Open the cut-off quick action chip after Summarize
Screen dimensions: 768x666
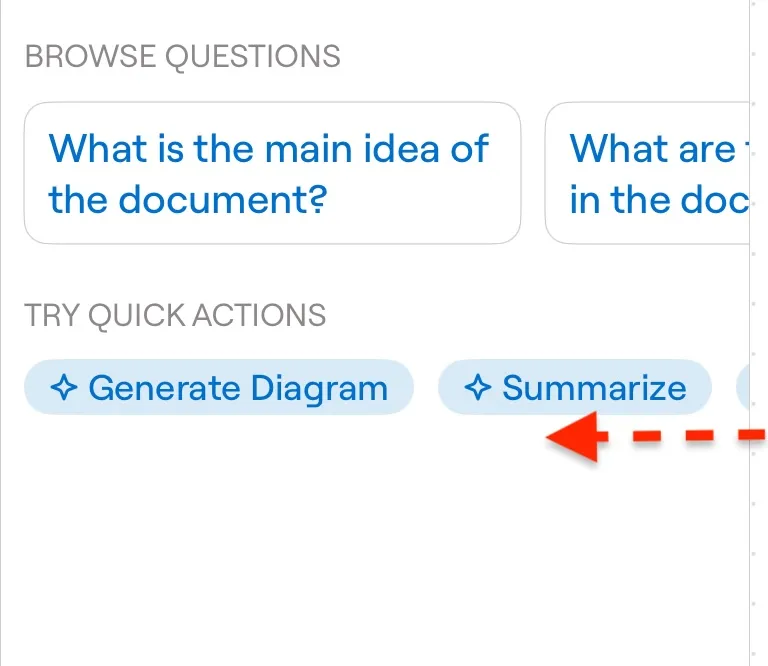tap(743, 387)
